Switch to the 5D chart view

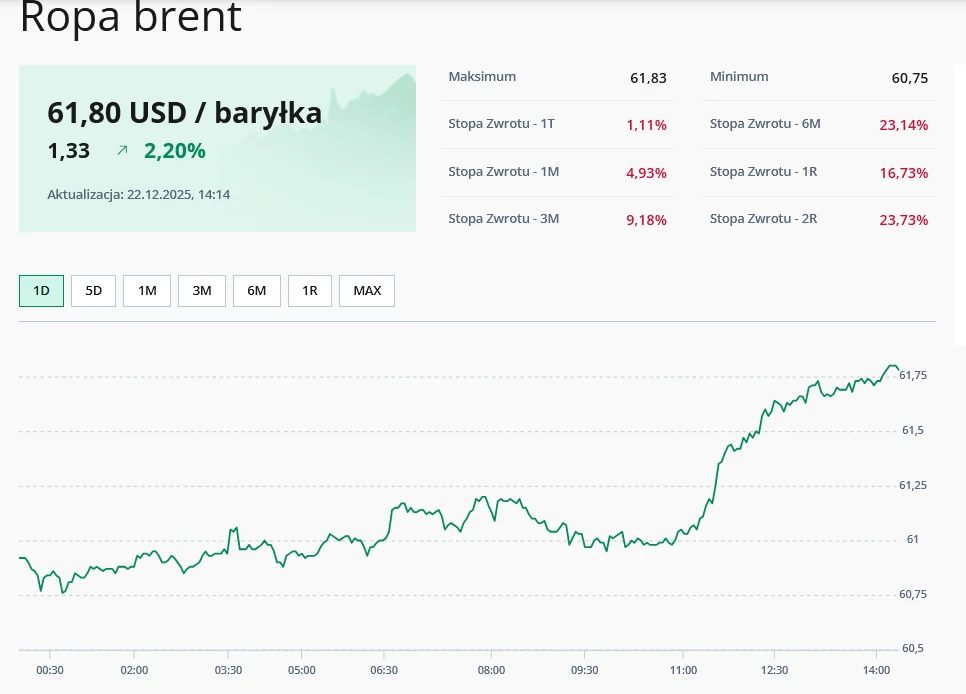[x=93, y=290]
